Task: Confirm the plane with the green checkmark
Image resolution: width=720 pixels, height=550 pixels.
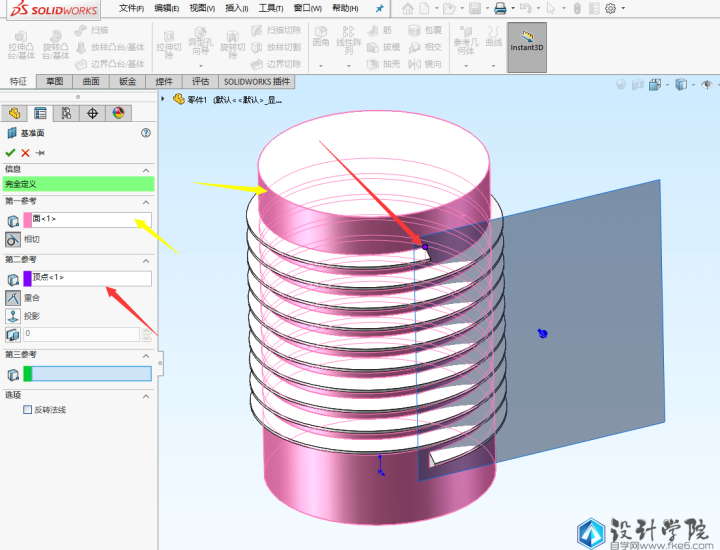Action: (x=10, y=152)
